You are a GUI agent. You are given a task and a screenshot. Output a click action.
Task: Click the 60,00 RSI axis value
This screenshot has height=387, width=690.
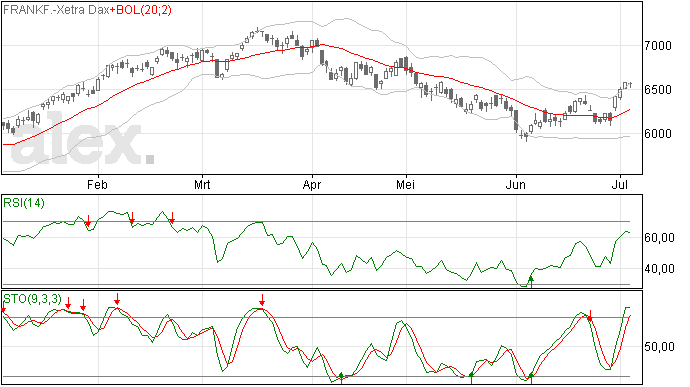pos(659,238)
